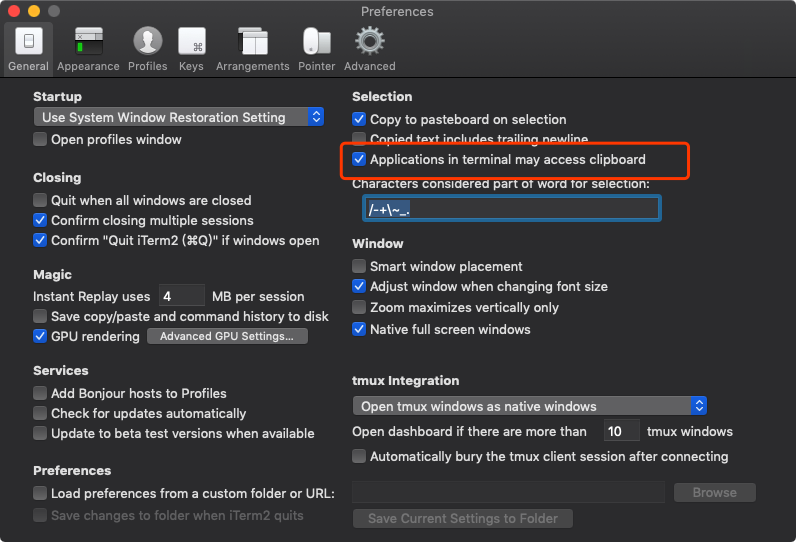796x542 pixels.
Task: Open the Pointer preferences icon
Action: pyautogui.click(x=317, y=41)
